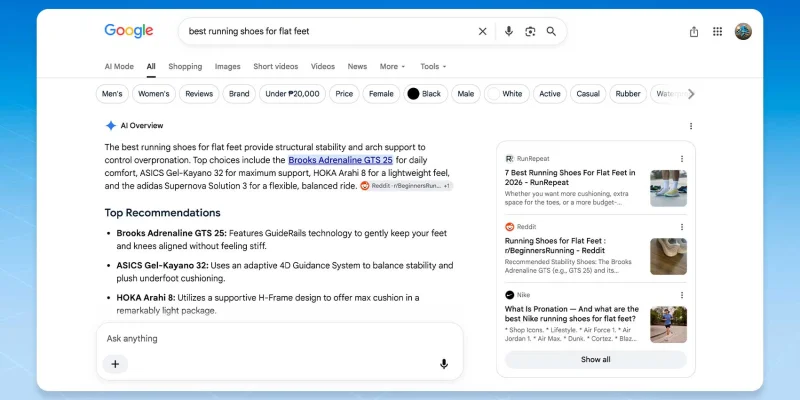Select the Black color filter

coord(426,94)
